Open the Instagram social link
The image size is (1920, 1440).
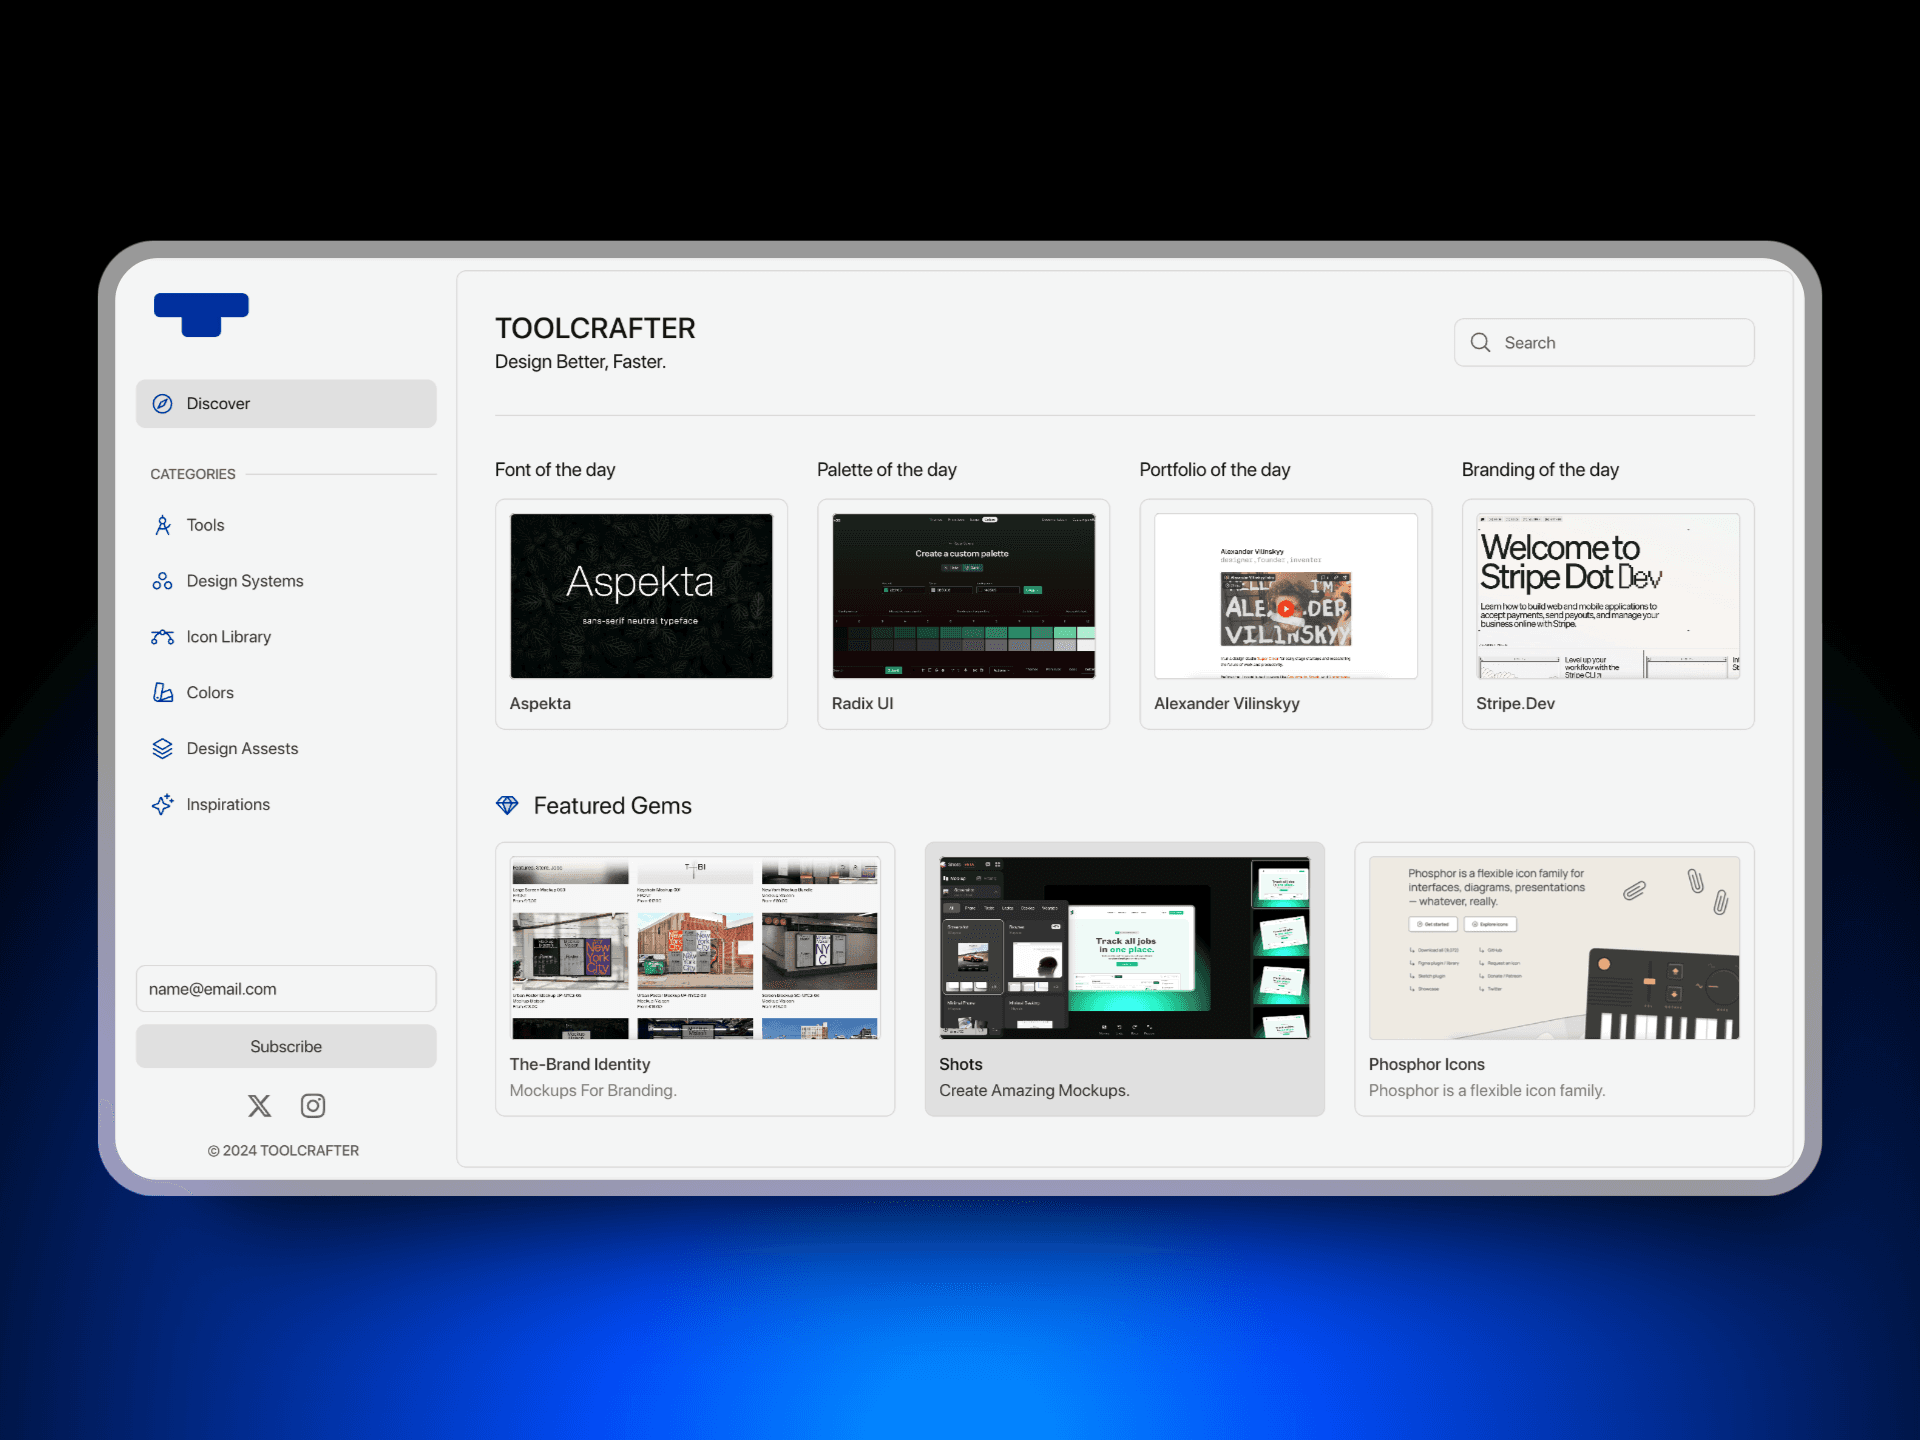[x=313, y=1105]
